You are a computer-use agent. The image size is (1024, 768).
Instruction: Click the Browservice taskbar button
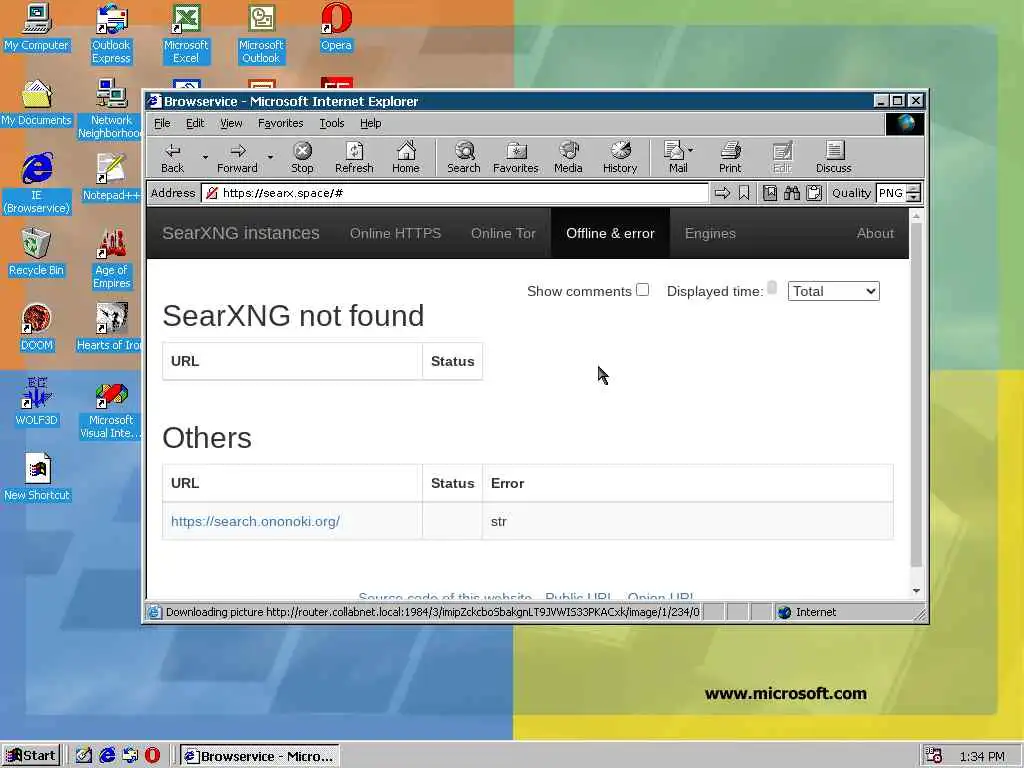point(260,756)
